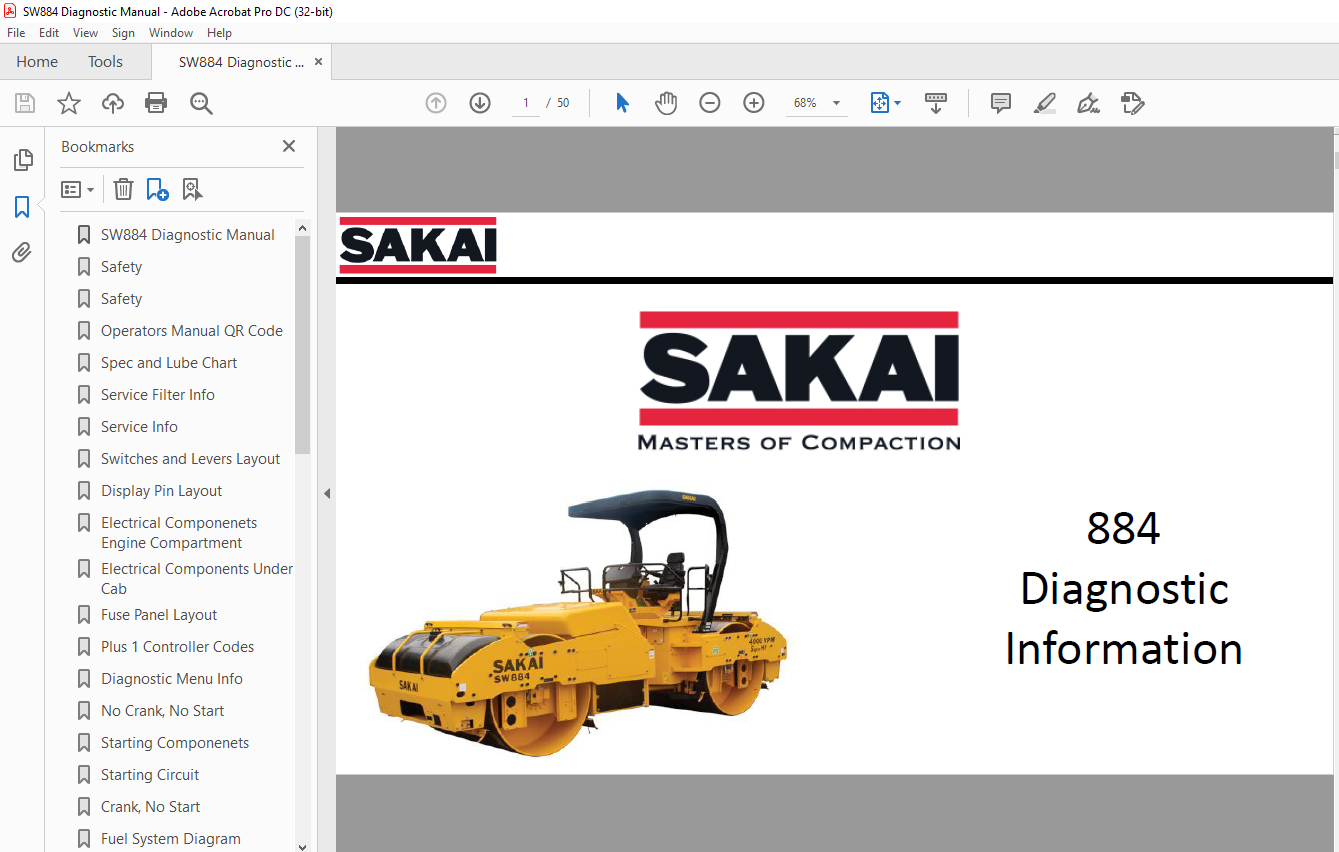The width and height of the screenshot is (1339, 852).
Task: Open the Sign menu
Action: (123, 33)
